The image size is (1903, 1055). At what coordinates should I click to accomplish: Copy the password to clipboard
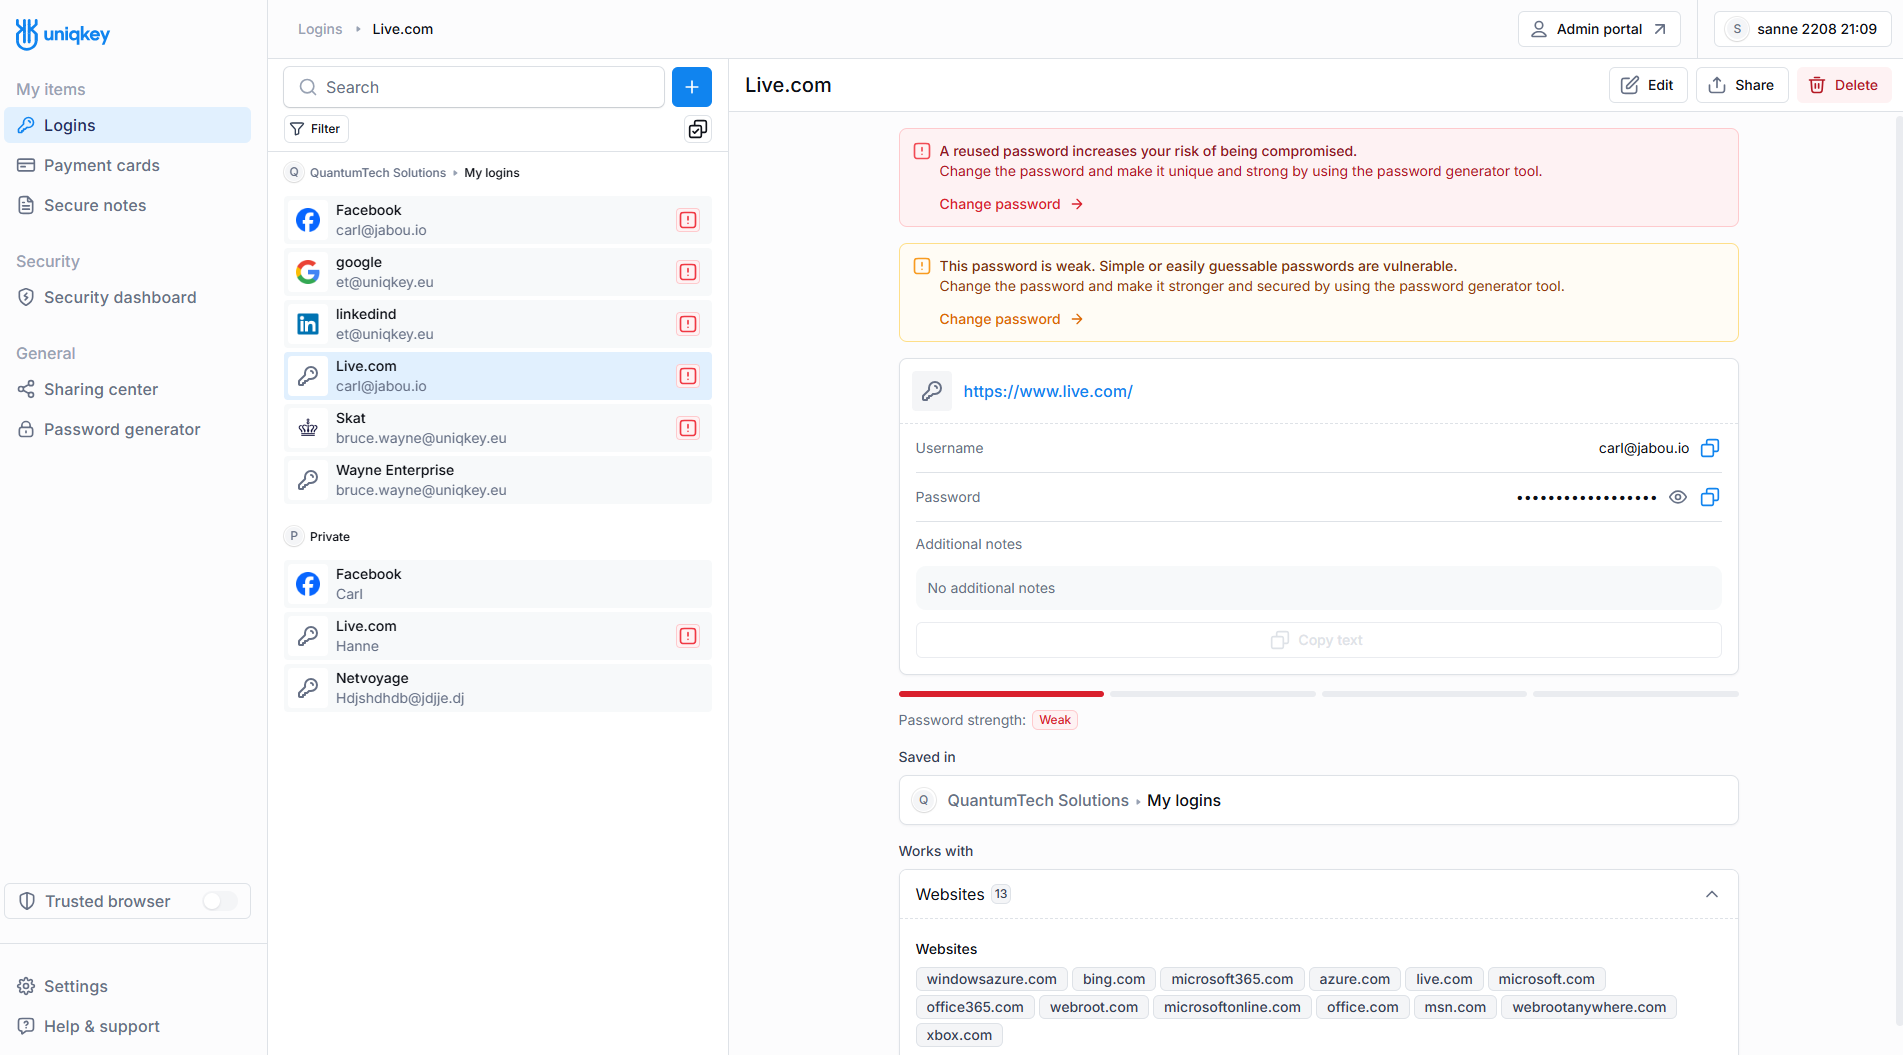[x=1709, y=497]
